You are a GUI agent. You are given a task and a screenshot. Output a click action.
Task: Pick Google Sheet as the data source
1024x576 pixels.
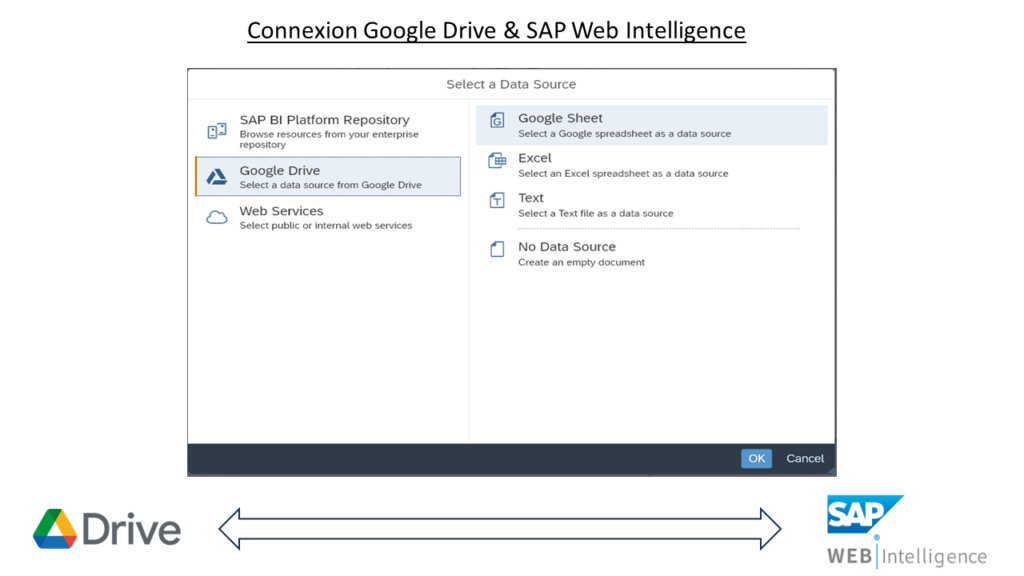652,125
